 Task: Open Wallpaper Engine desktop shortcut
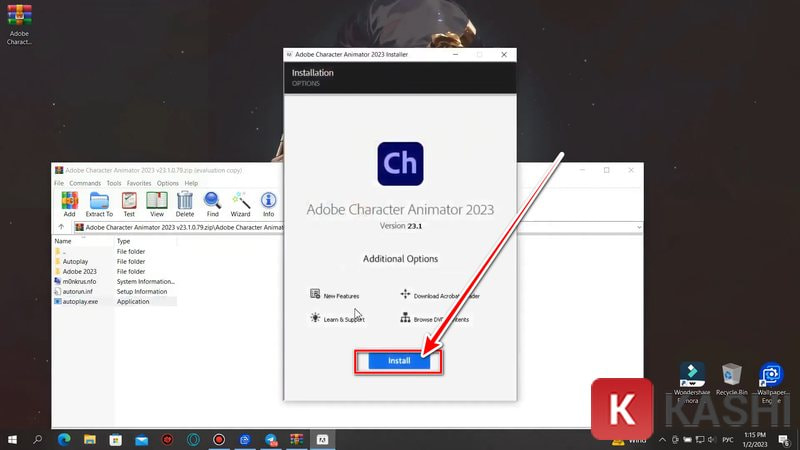click(x=771, y=383)
